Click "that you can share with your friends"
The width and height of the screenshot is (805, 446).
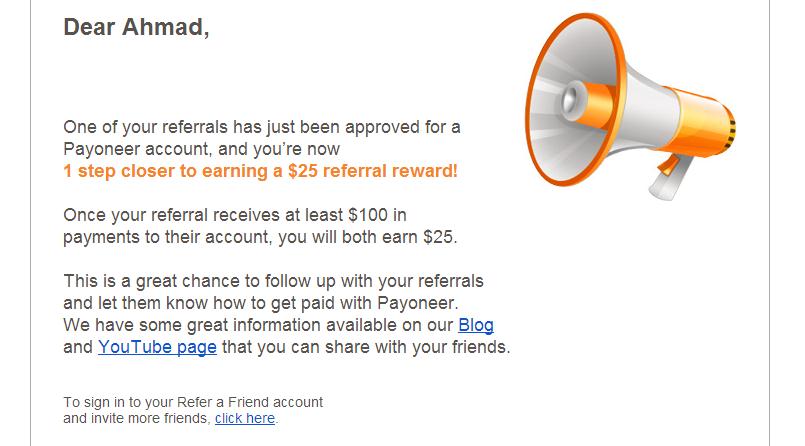click(365, 348)
